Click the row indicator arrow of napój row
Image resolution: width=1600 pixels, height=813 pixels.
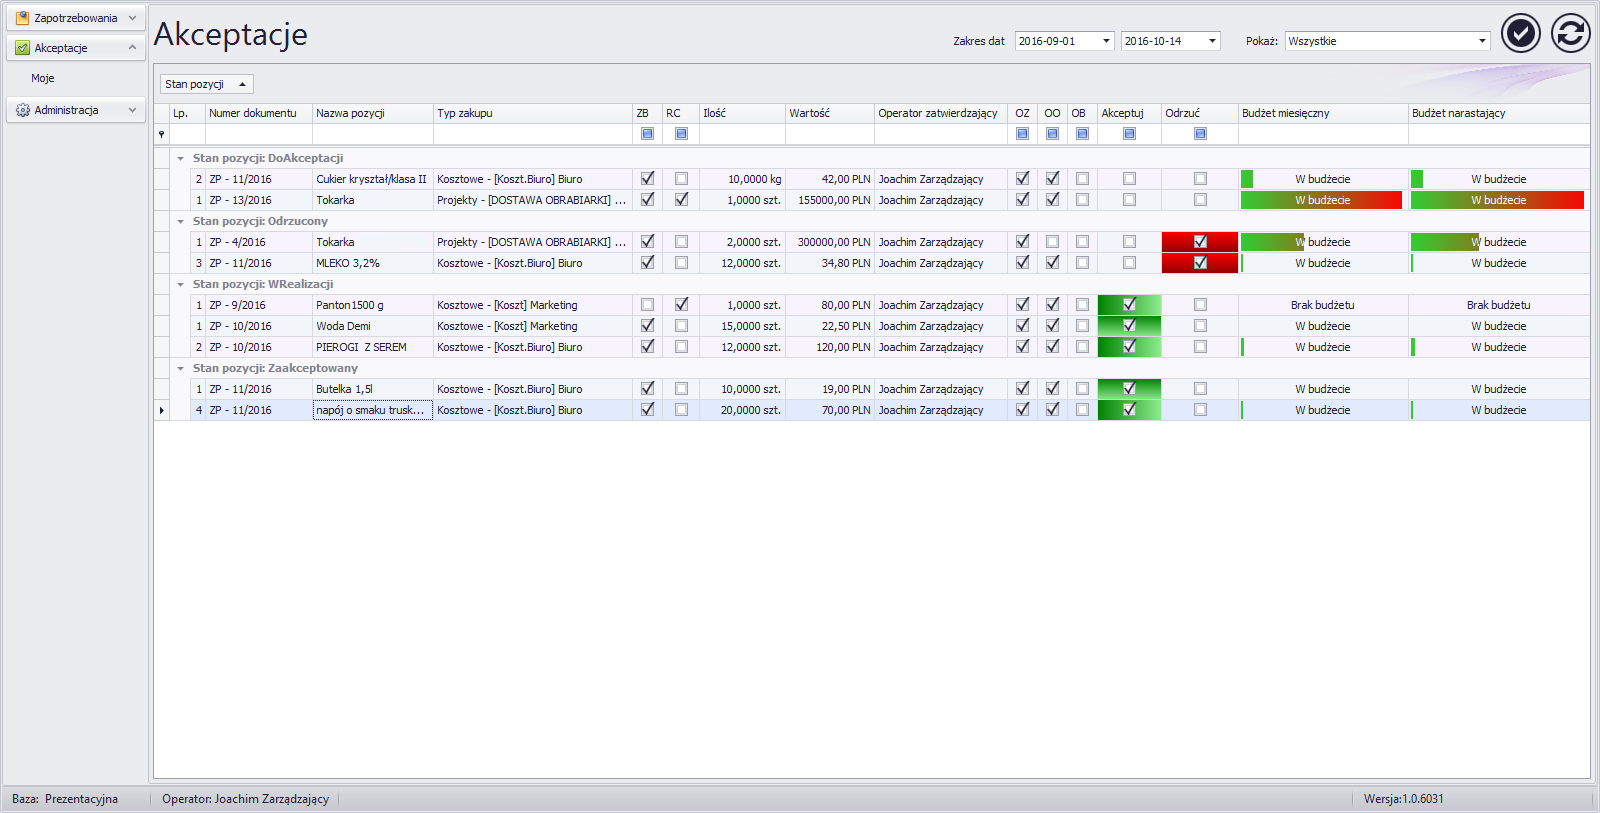click(162, 410)
